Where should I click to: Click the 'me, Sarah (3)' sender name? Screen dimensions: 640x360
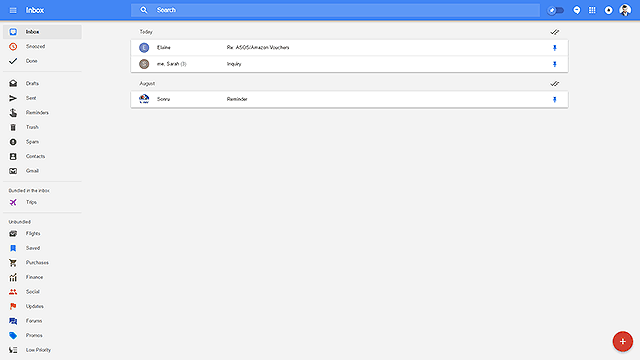pos(171,64)
